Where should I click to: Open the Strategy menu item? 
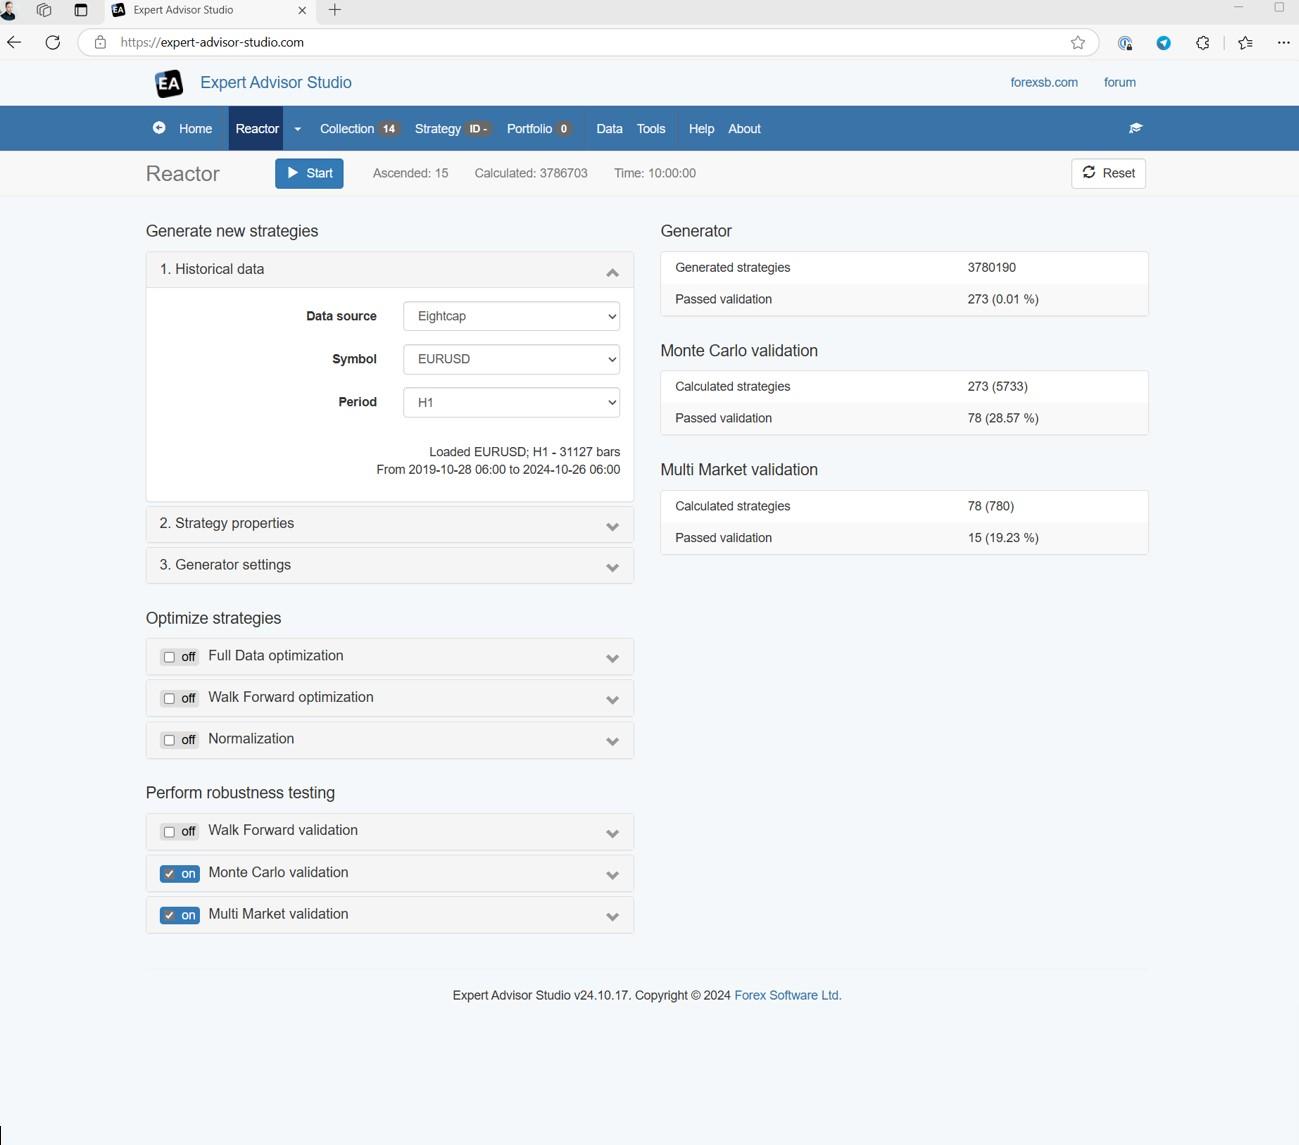coord(452,129)
